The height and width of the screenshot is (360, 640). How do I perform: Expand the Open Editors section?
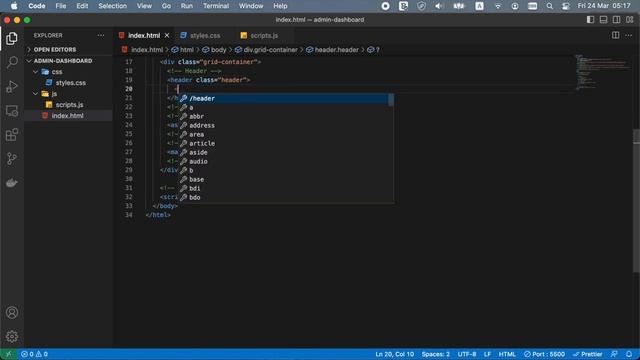click(x=55, y=49)
